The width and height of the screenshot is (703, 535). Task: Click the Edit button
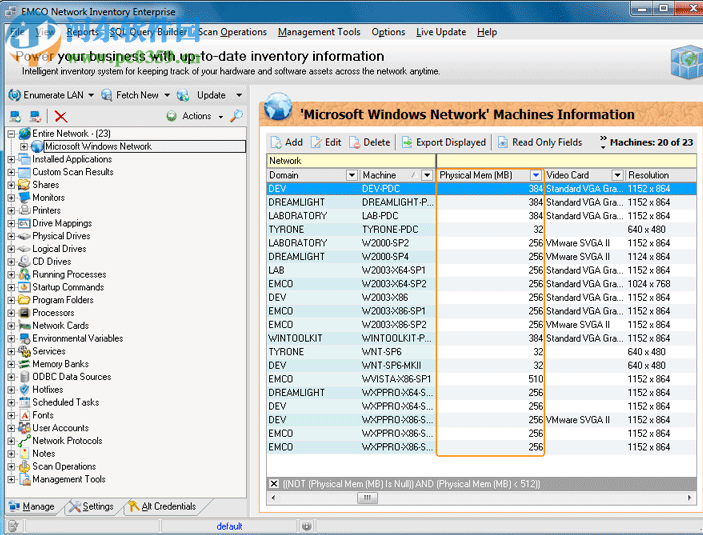click(x=326, y=142)
